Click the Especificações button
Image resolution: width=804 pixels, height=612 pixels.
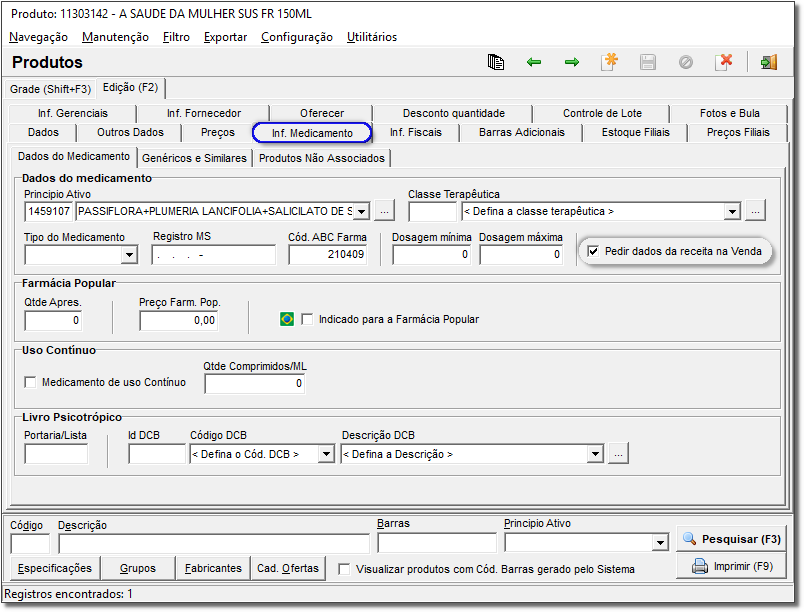click(55, 568)
